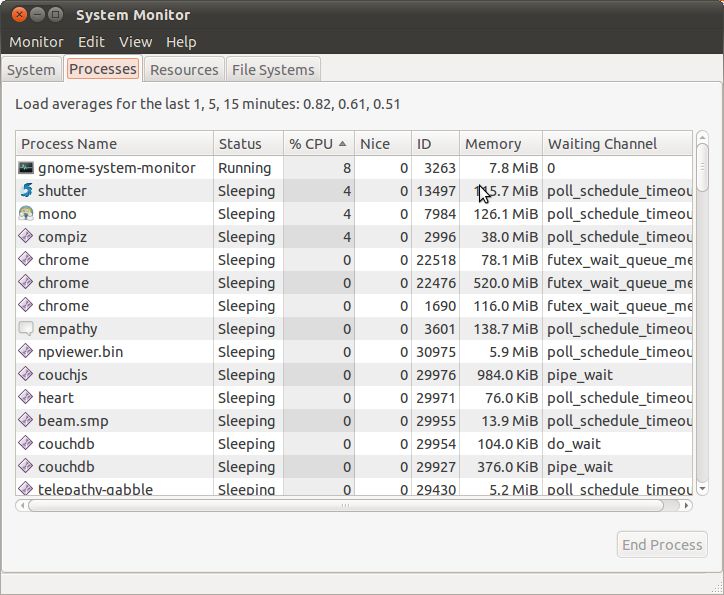The width and height of the screenshot is (724, 595).
Task: Sort by Process Name column header
Action: [115, 144]
